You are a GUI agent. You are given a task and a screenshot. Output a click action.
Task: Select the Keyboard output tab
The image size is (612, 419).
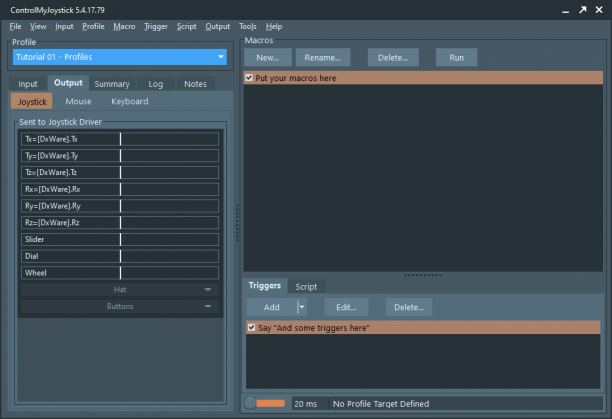click(x=130, y=101)
